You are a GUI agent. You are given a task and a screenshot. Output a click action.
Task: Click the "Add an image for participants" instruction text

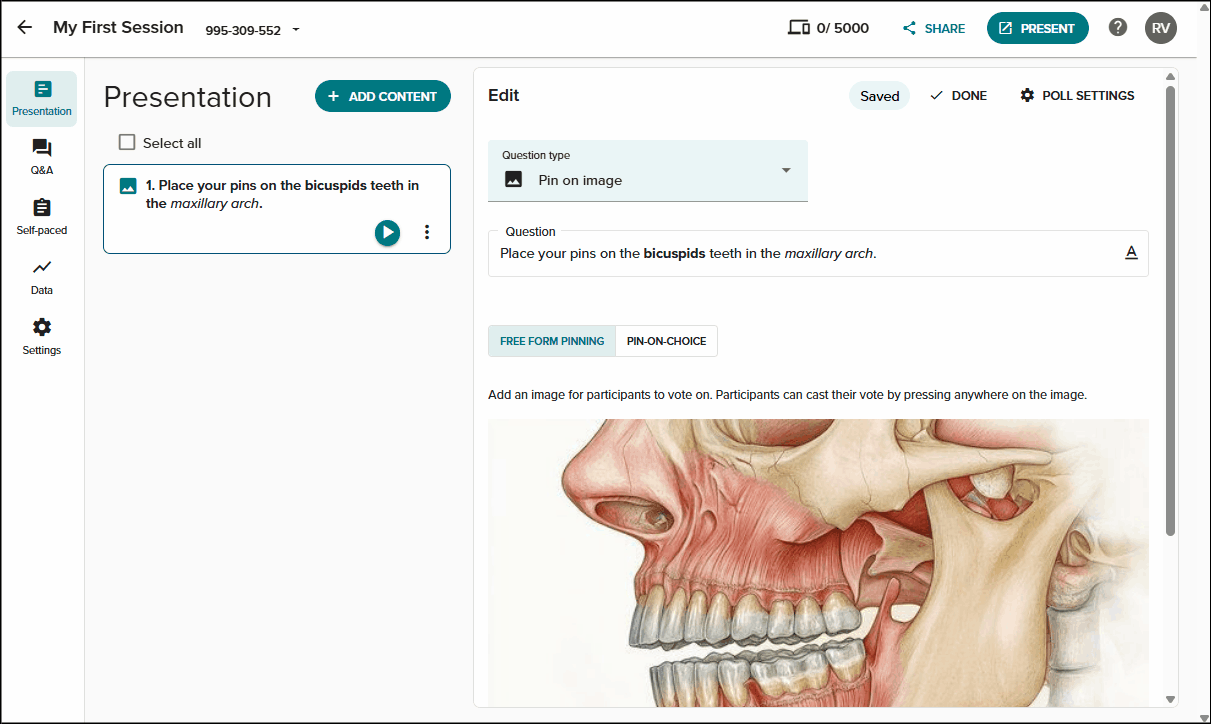click(x=787, y=395)
